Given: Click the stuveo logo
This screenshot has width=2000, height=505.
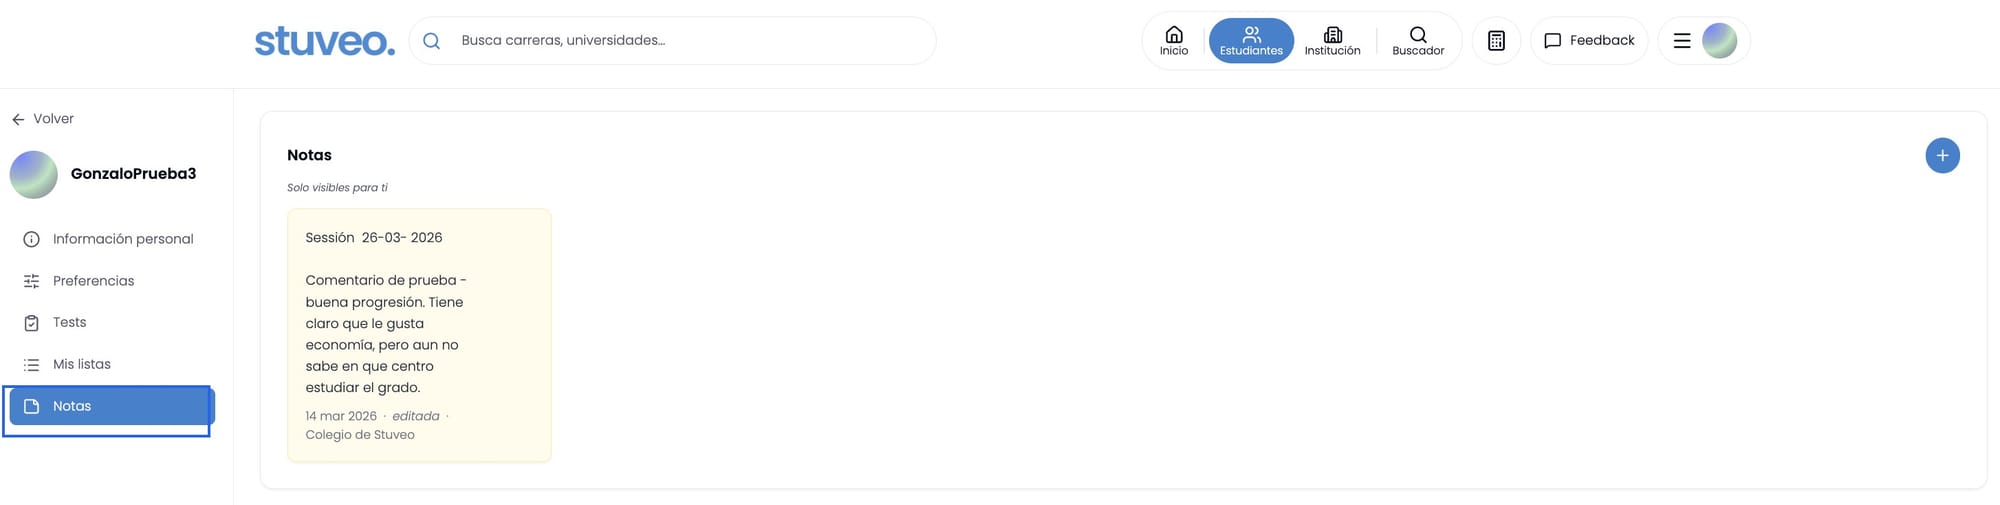Looking at the screenshot, I should pos(325,41).
